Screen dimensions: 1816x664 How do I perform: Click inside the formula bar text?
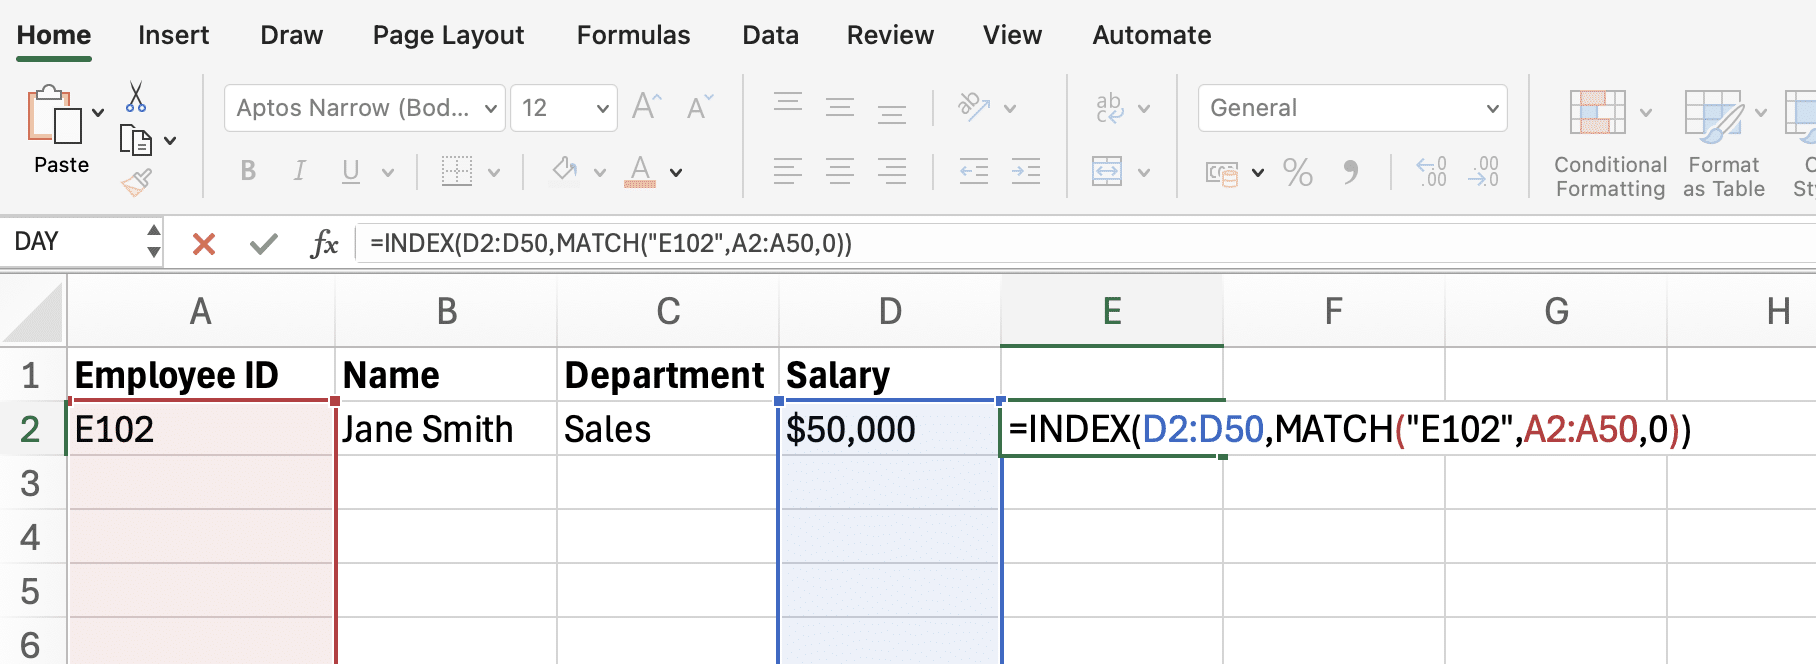[610, 243]
